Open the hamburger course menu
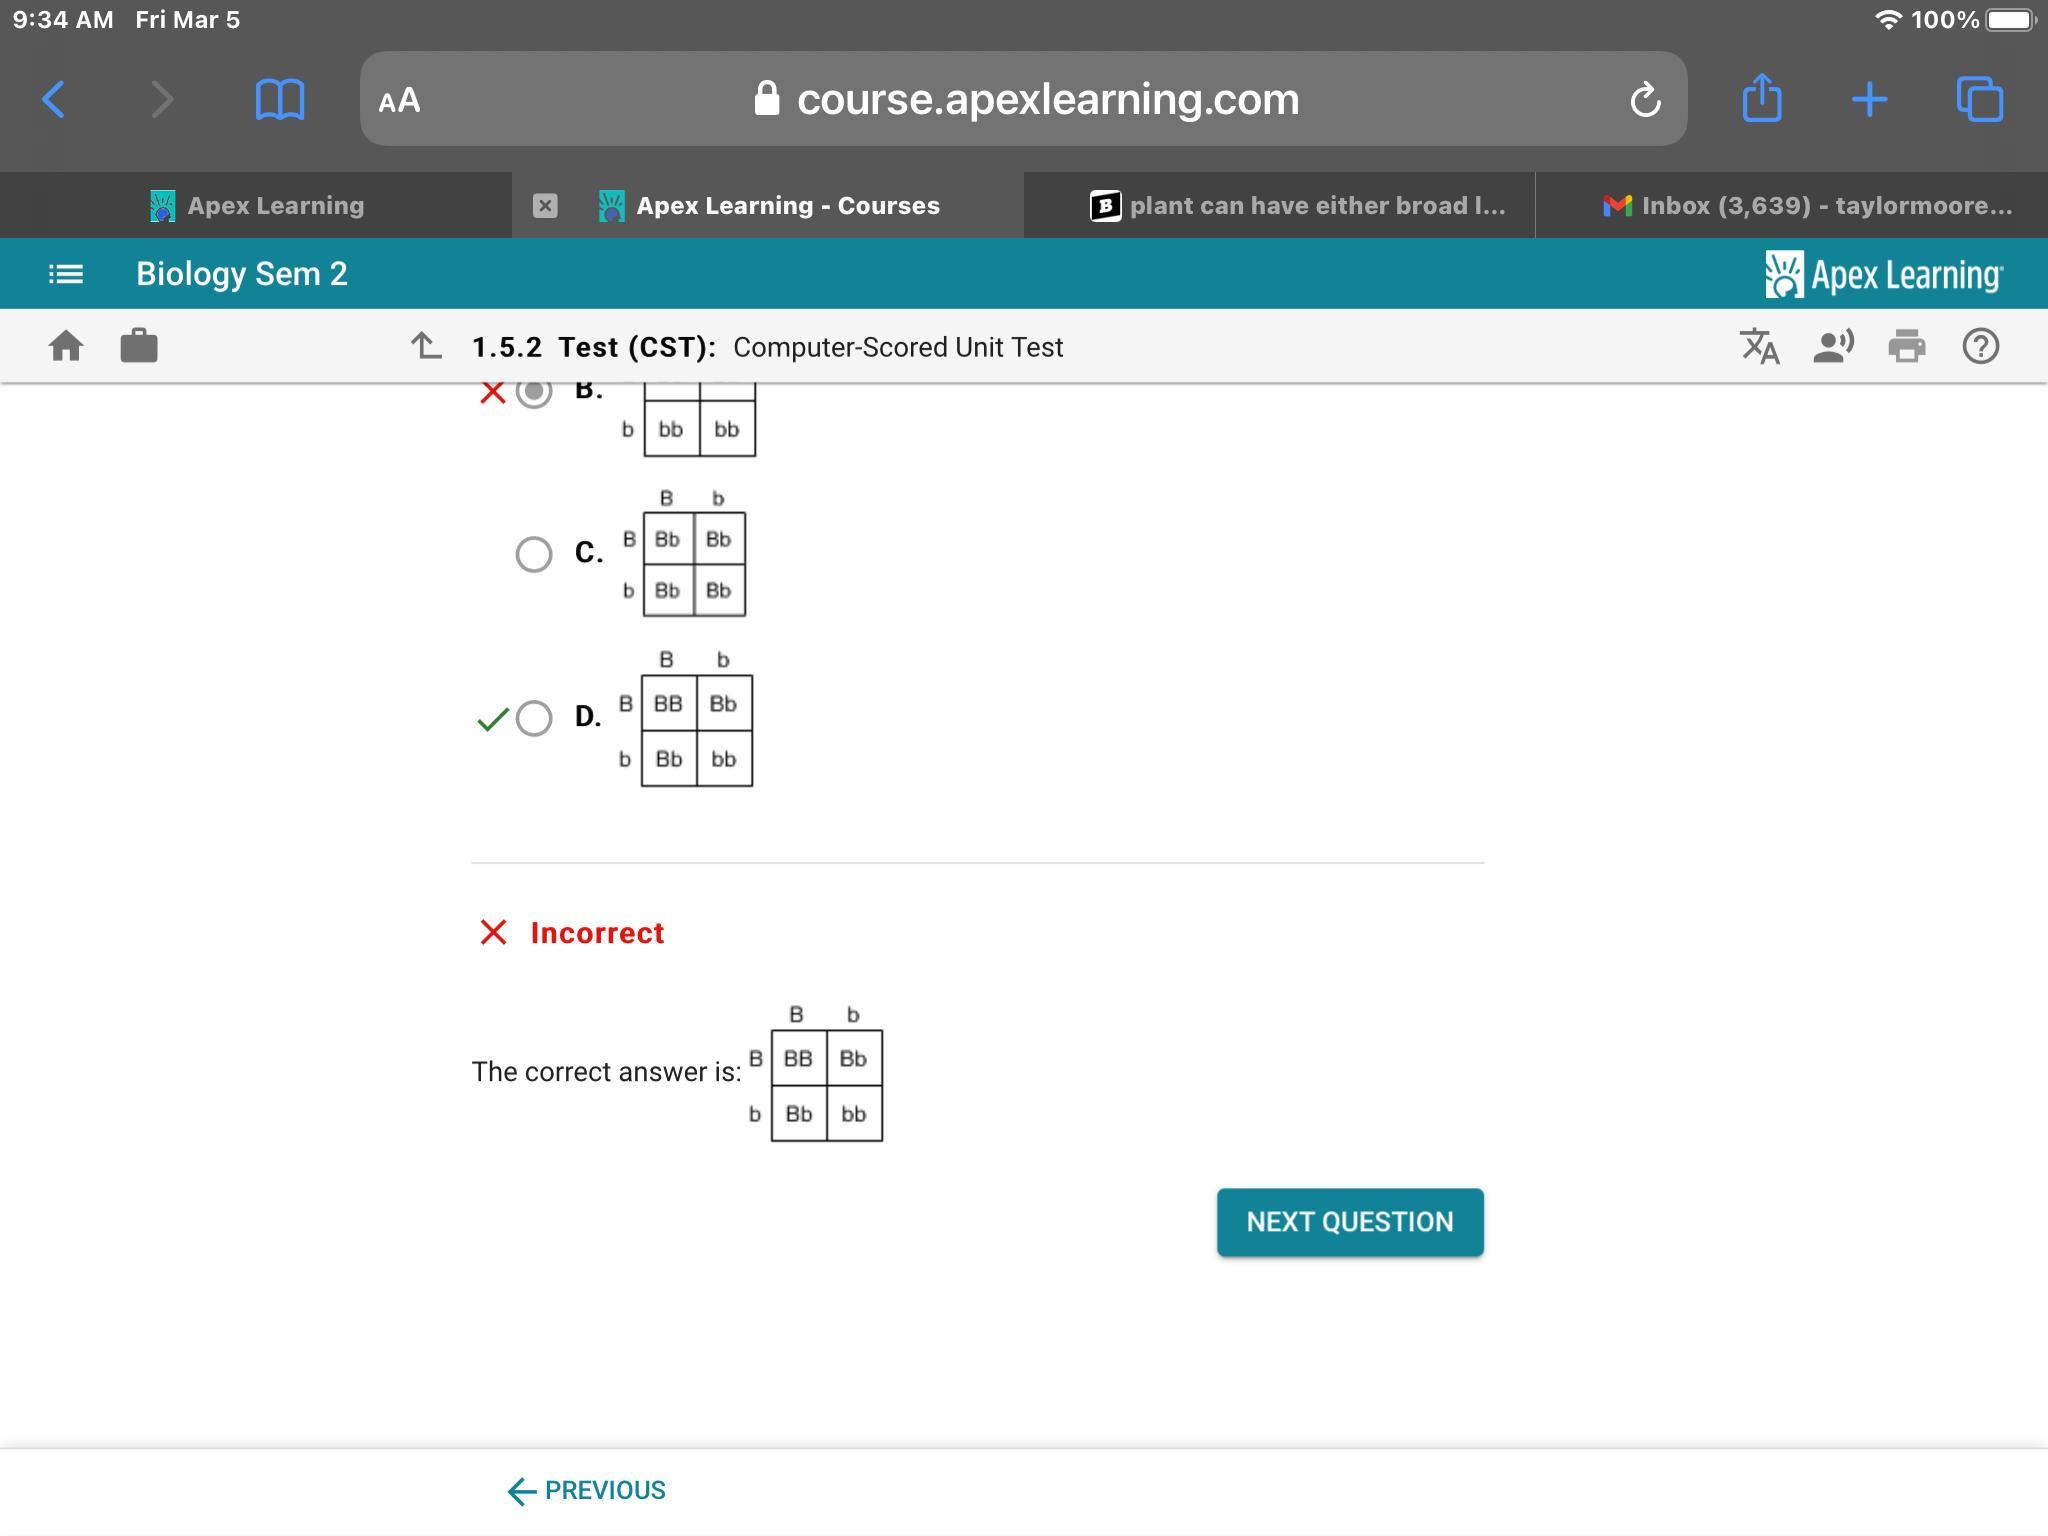This screenshot has height=1536, width=2048. (x=66, y=273)
